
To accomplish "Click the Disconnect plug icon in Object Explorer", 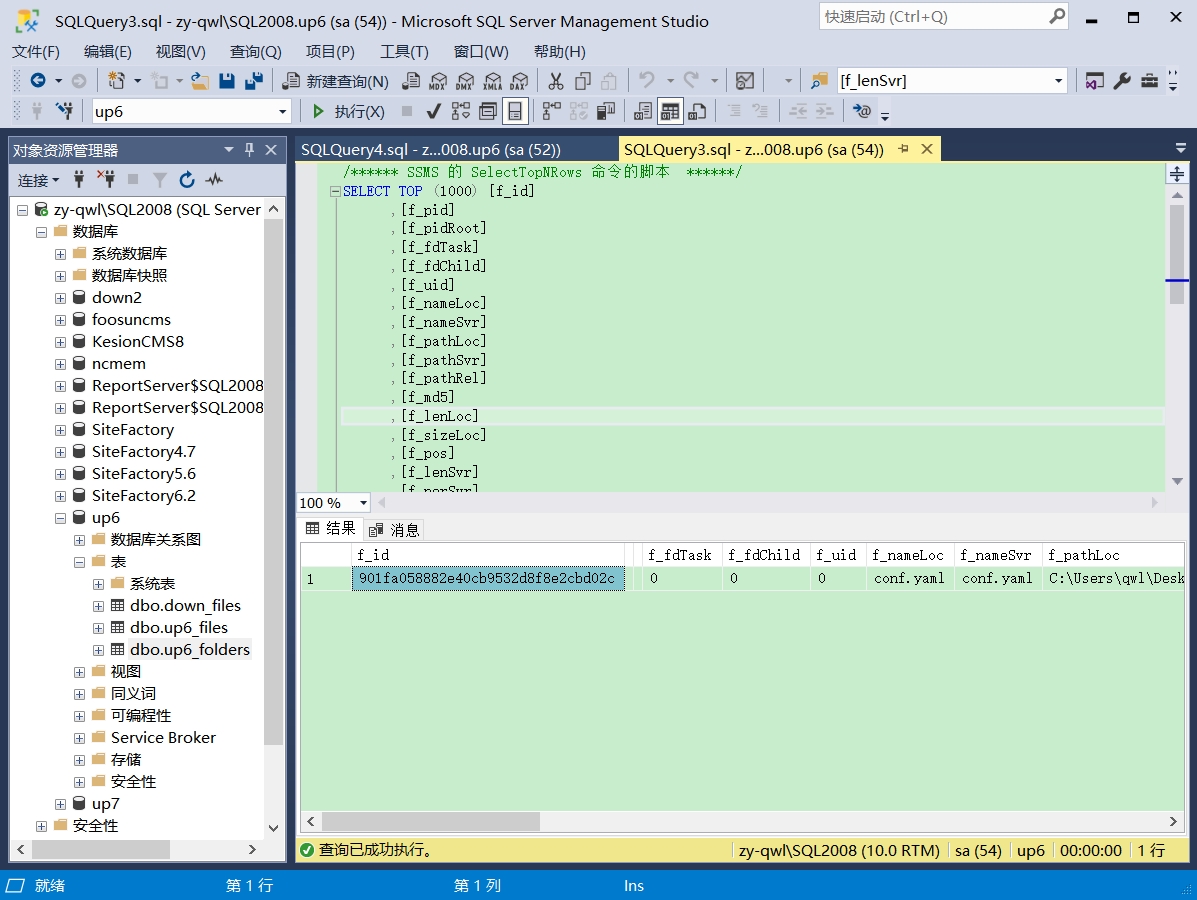I will [x=106, y=180].
